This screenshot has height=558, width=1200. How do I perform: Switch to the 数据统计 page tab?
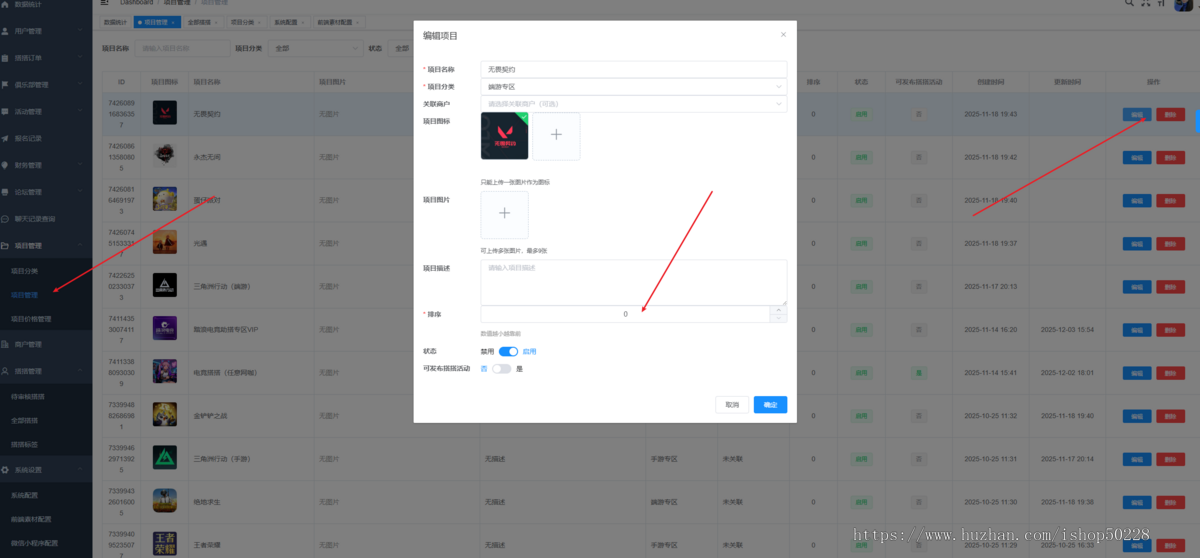pyautogui.click(x=116, y=21)
